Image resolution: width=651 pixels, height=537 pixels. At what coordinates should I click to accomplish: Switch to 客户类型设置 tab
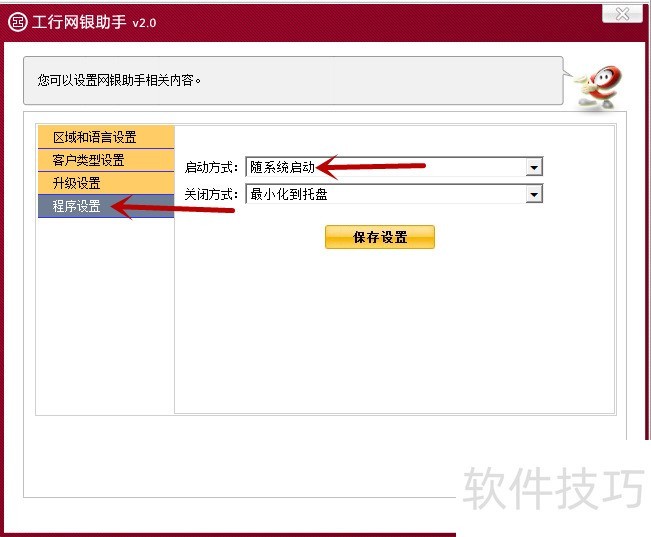[106, 160]
